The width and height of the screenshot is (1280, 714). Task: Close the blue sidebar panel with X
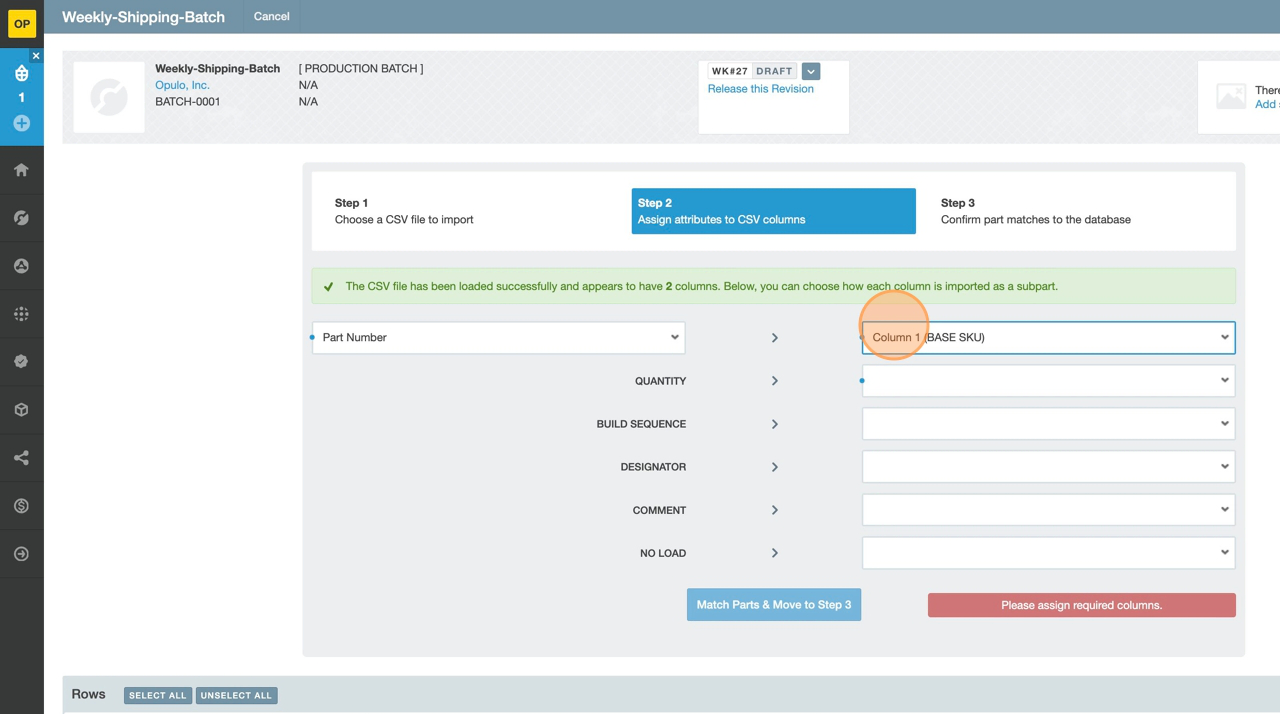[36, 56]
